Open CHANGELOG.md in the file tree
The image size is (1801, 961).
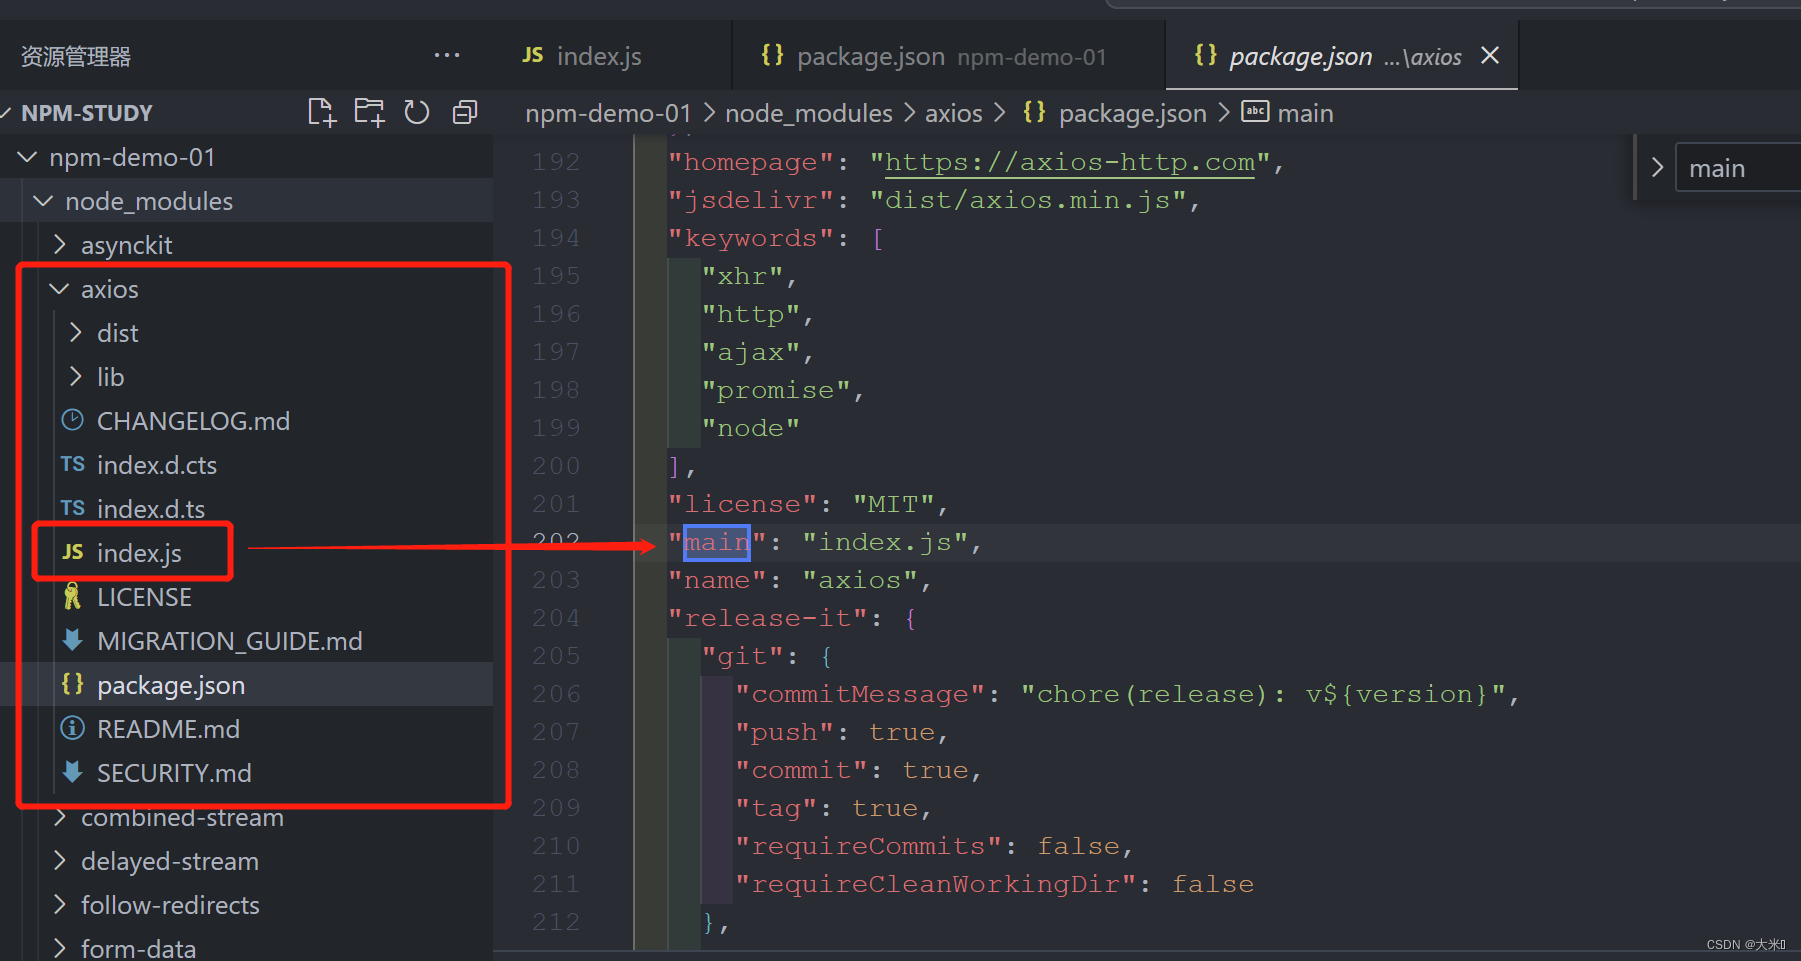[x=193, y=421]
